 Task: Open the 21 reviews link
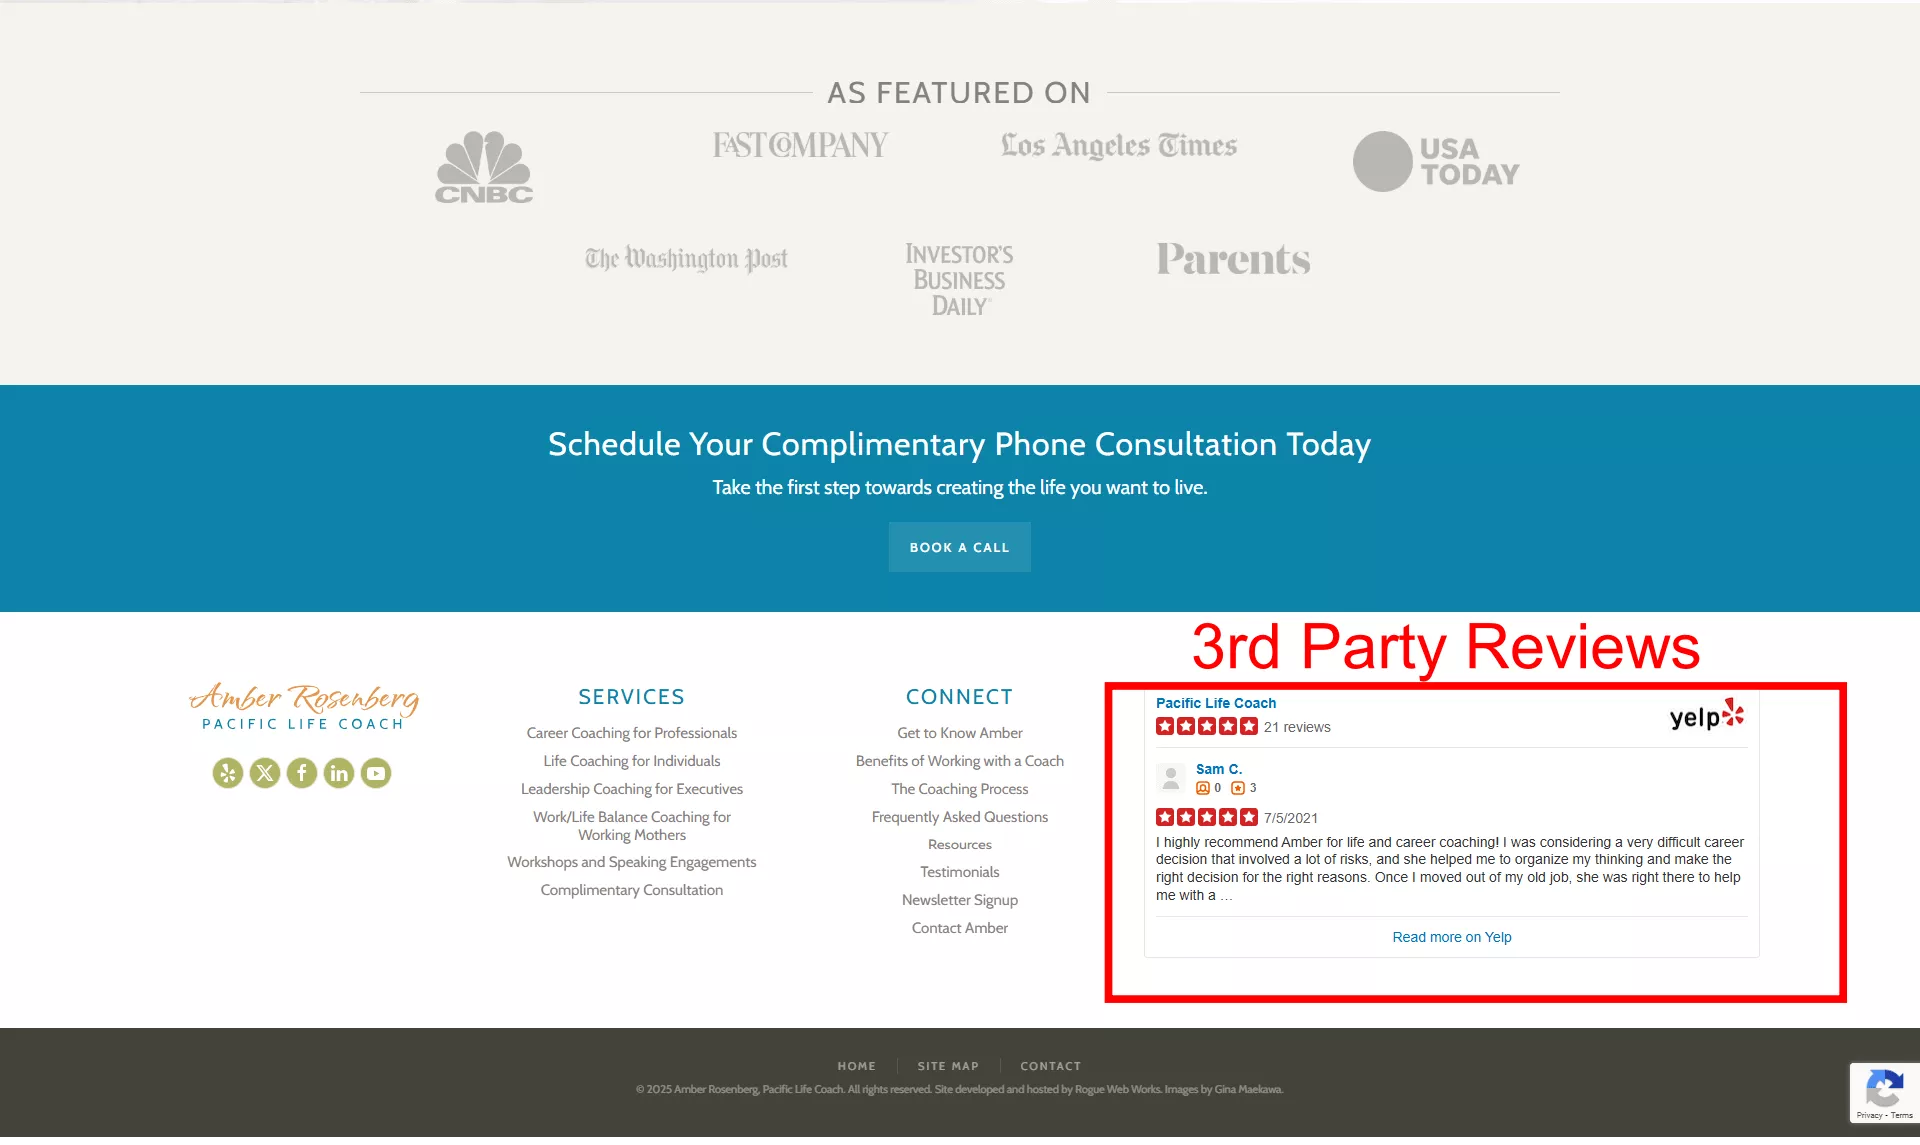(1297, 727)
